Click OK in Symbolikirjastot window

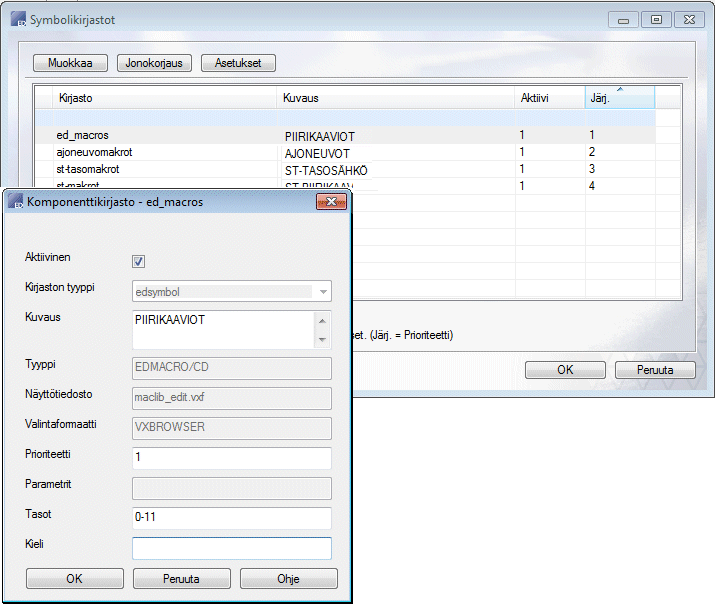pyautogui.click(x=565, y=369)
